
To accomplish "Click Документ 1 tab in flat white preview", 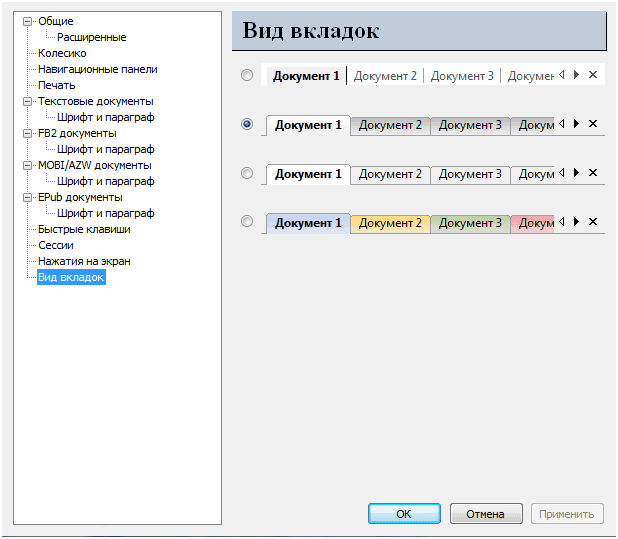I will [x=308, y=174].
